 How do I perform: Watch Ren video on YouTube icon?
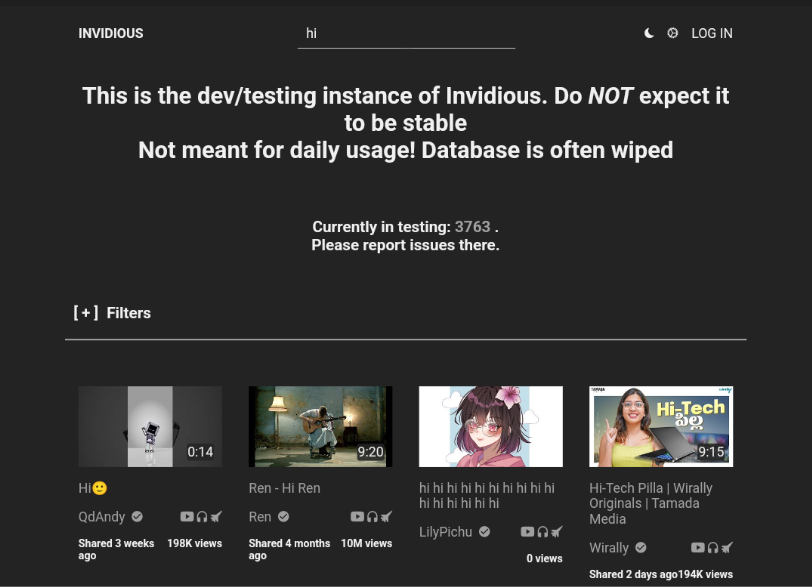pyautogui.click(x=357, y=517)
